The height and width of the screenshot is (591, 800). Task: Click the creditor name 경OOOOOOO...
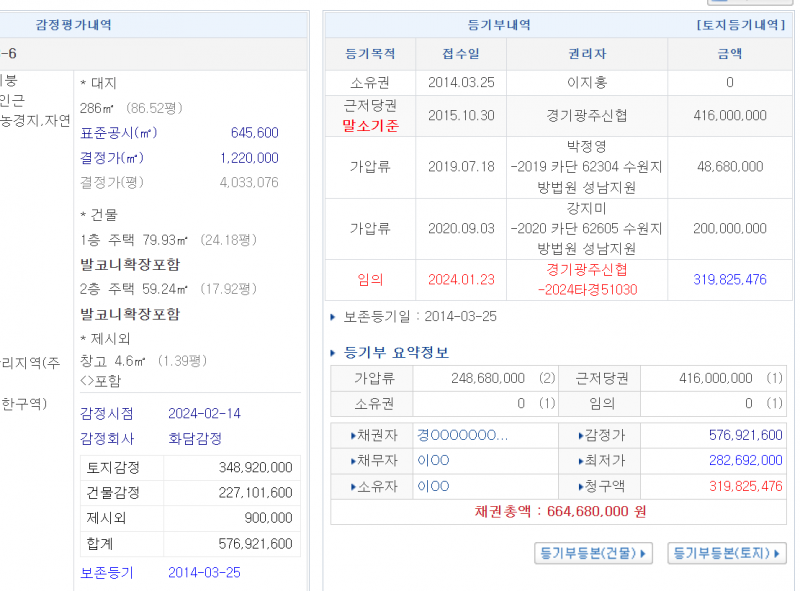click(462, 436)
